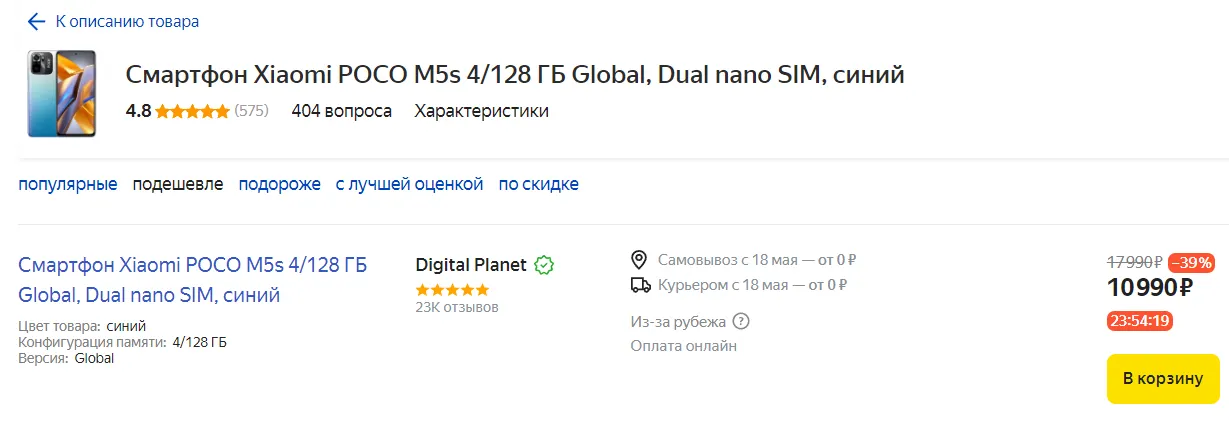Screen dimensions: 1229x421
Task: Click the product rating stars near 4.8
Action: pos(192,111)
